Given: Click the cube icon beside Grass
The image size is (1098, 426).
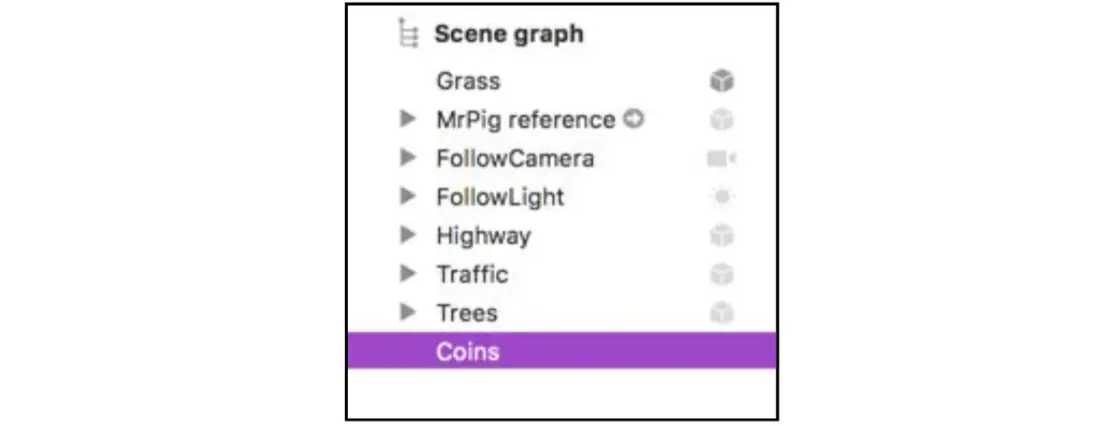Looking at the screenshot, I should [x=721, y=82].
